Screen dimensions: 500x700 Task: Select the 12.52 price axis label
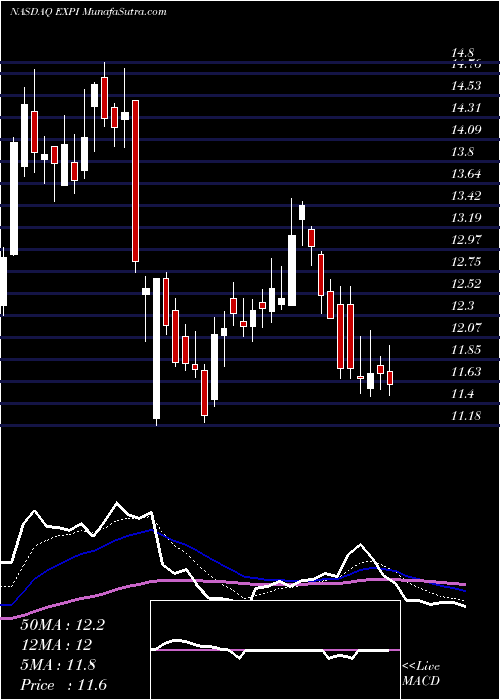(x=466, y=283)
